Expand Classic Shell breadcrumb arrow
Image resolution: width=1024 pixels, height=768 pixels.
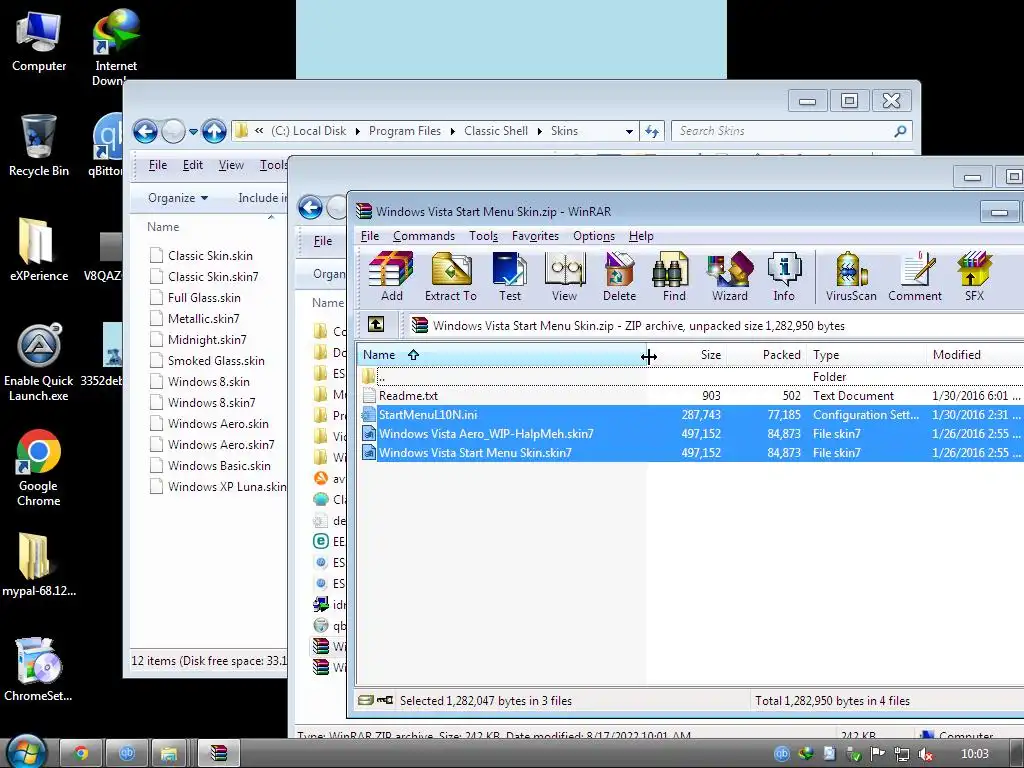coord(539,131)
